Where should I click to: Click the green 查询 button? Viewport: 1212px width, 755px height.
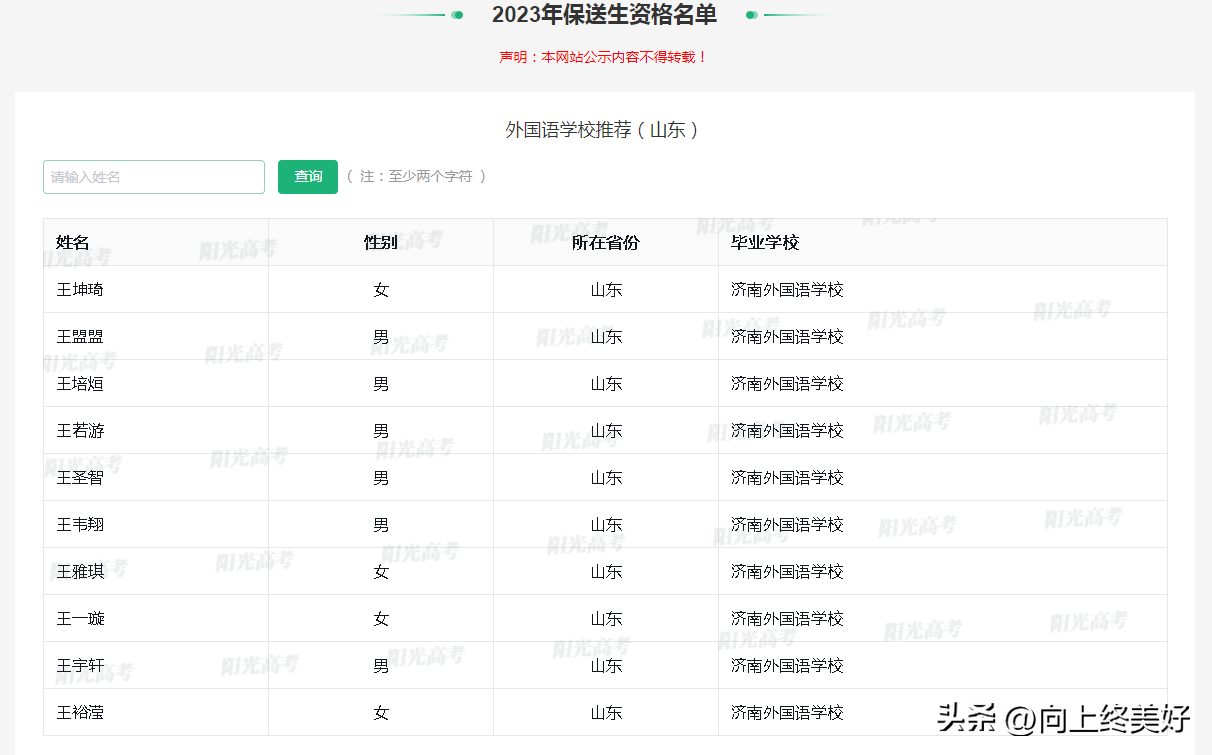pos(308,177)
